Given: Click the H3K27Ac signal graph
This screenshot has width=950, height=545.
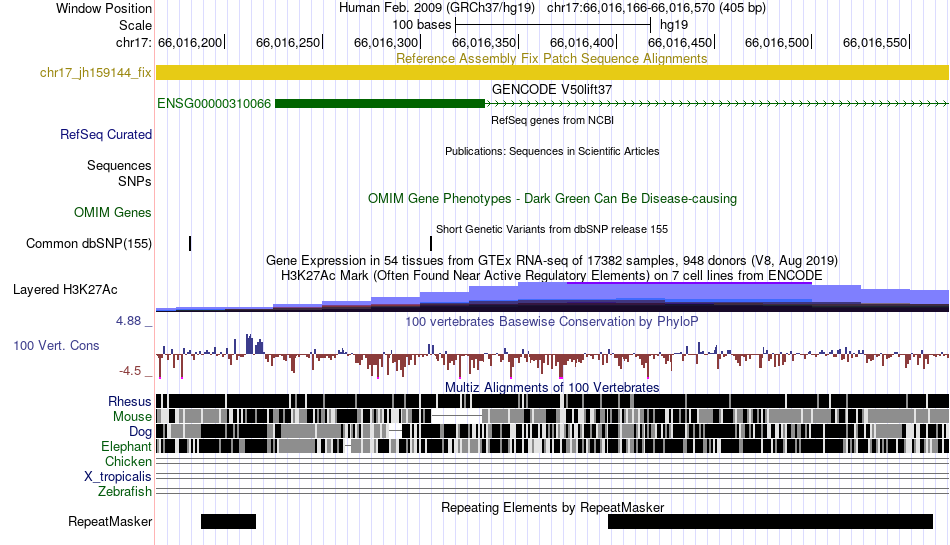Looking at the screenshot, I should click(552, 297).
